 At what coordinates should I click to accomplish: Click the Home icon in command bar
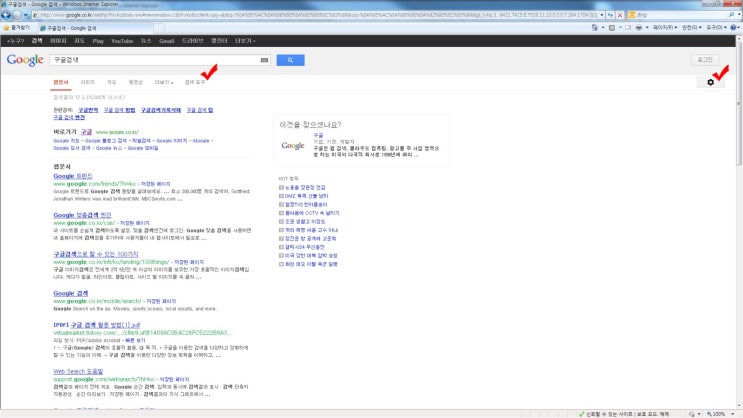coord(595,28)
